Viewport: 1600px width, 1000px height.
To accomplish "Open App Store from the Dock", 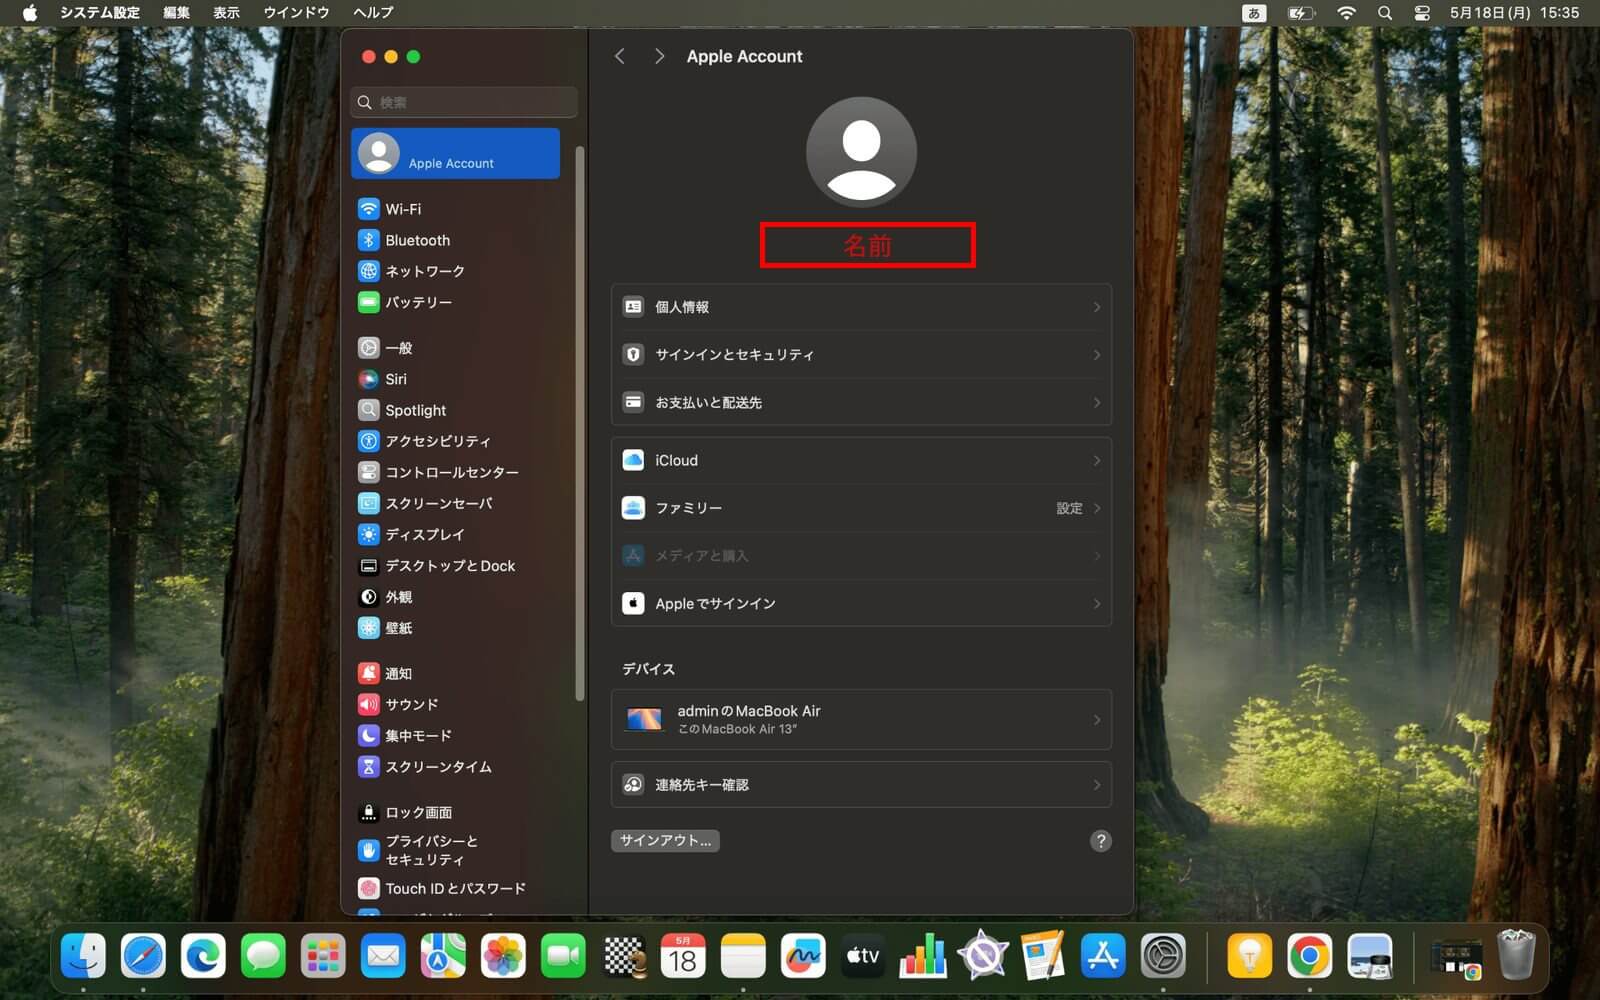I will point(1103,957).
